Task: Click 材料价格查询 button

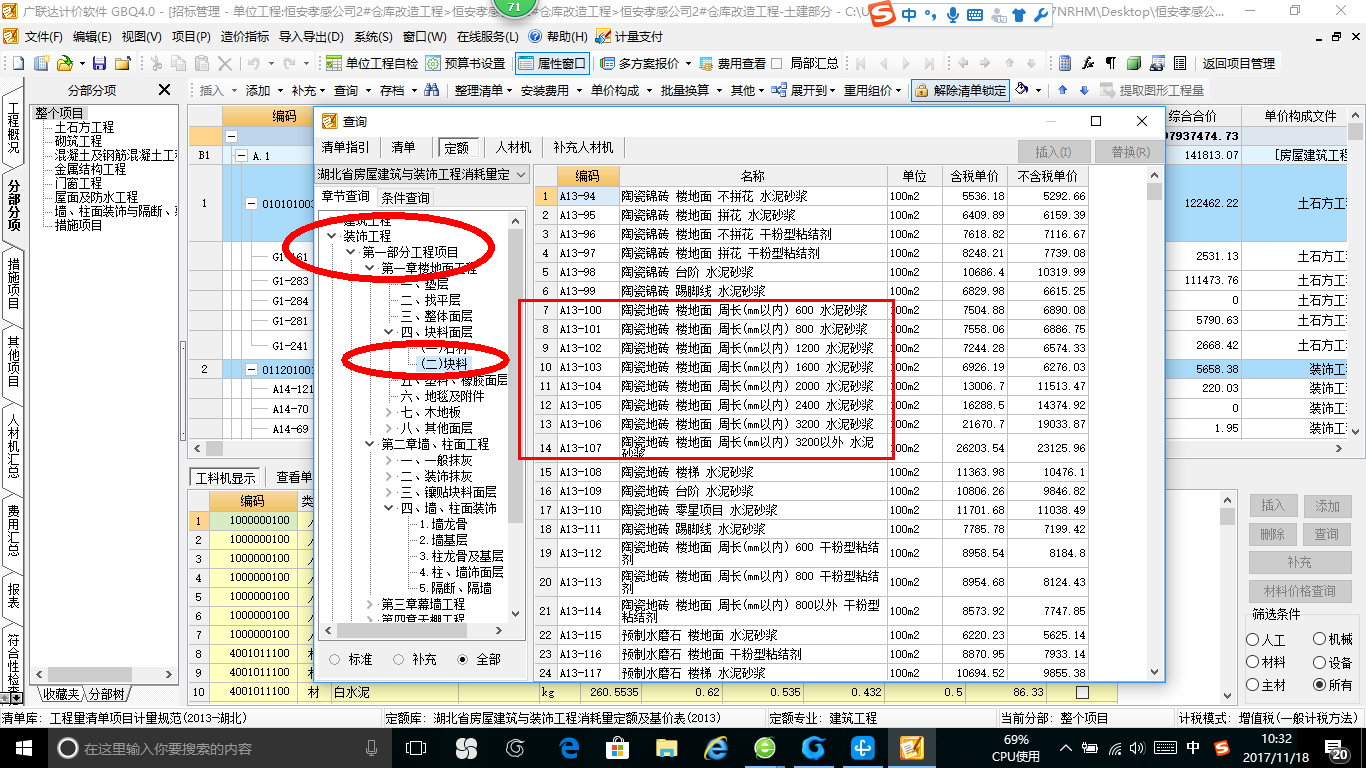Action: tap(1300, 591)
